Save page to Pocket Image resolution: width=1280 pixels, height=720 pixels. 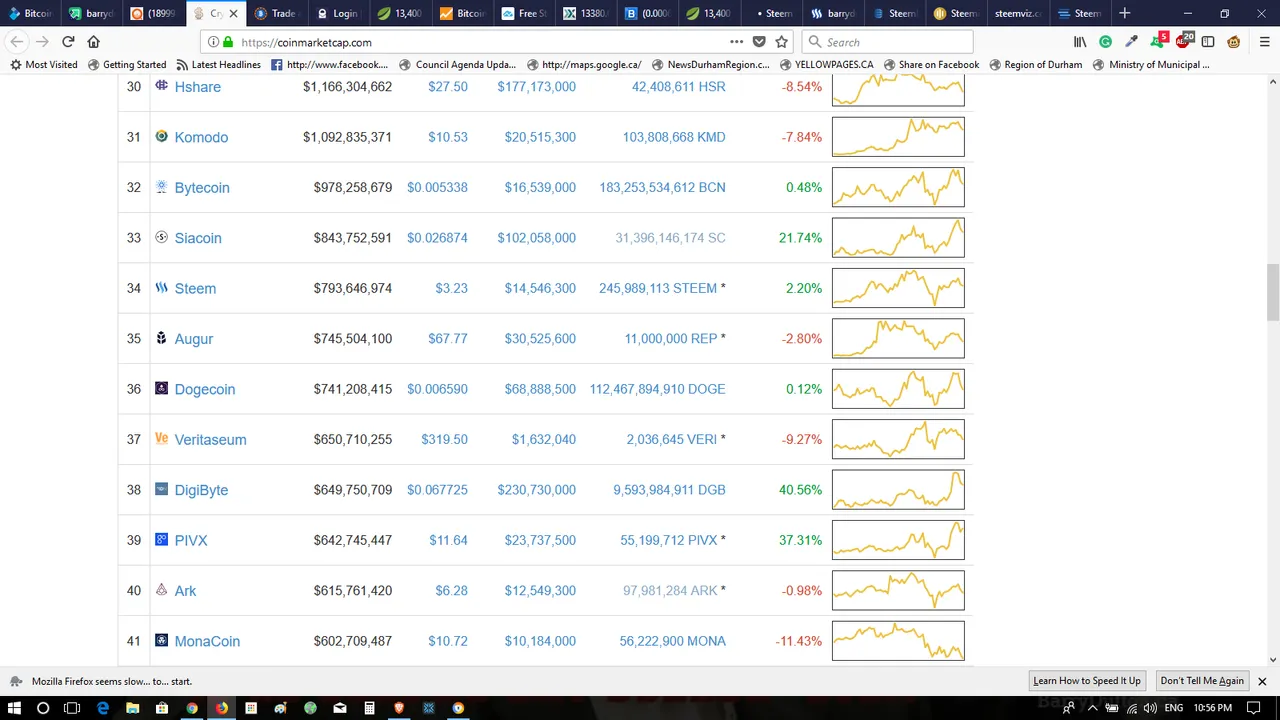759,42
